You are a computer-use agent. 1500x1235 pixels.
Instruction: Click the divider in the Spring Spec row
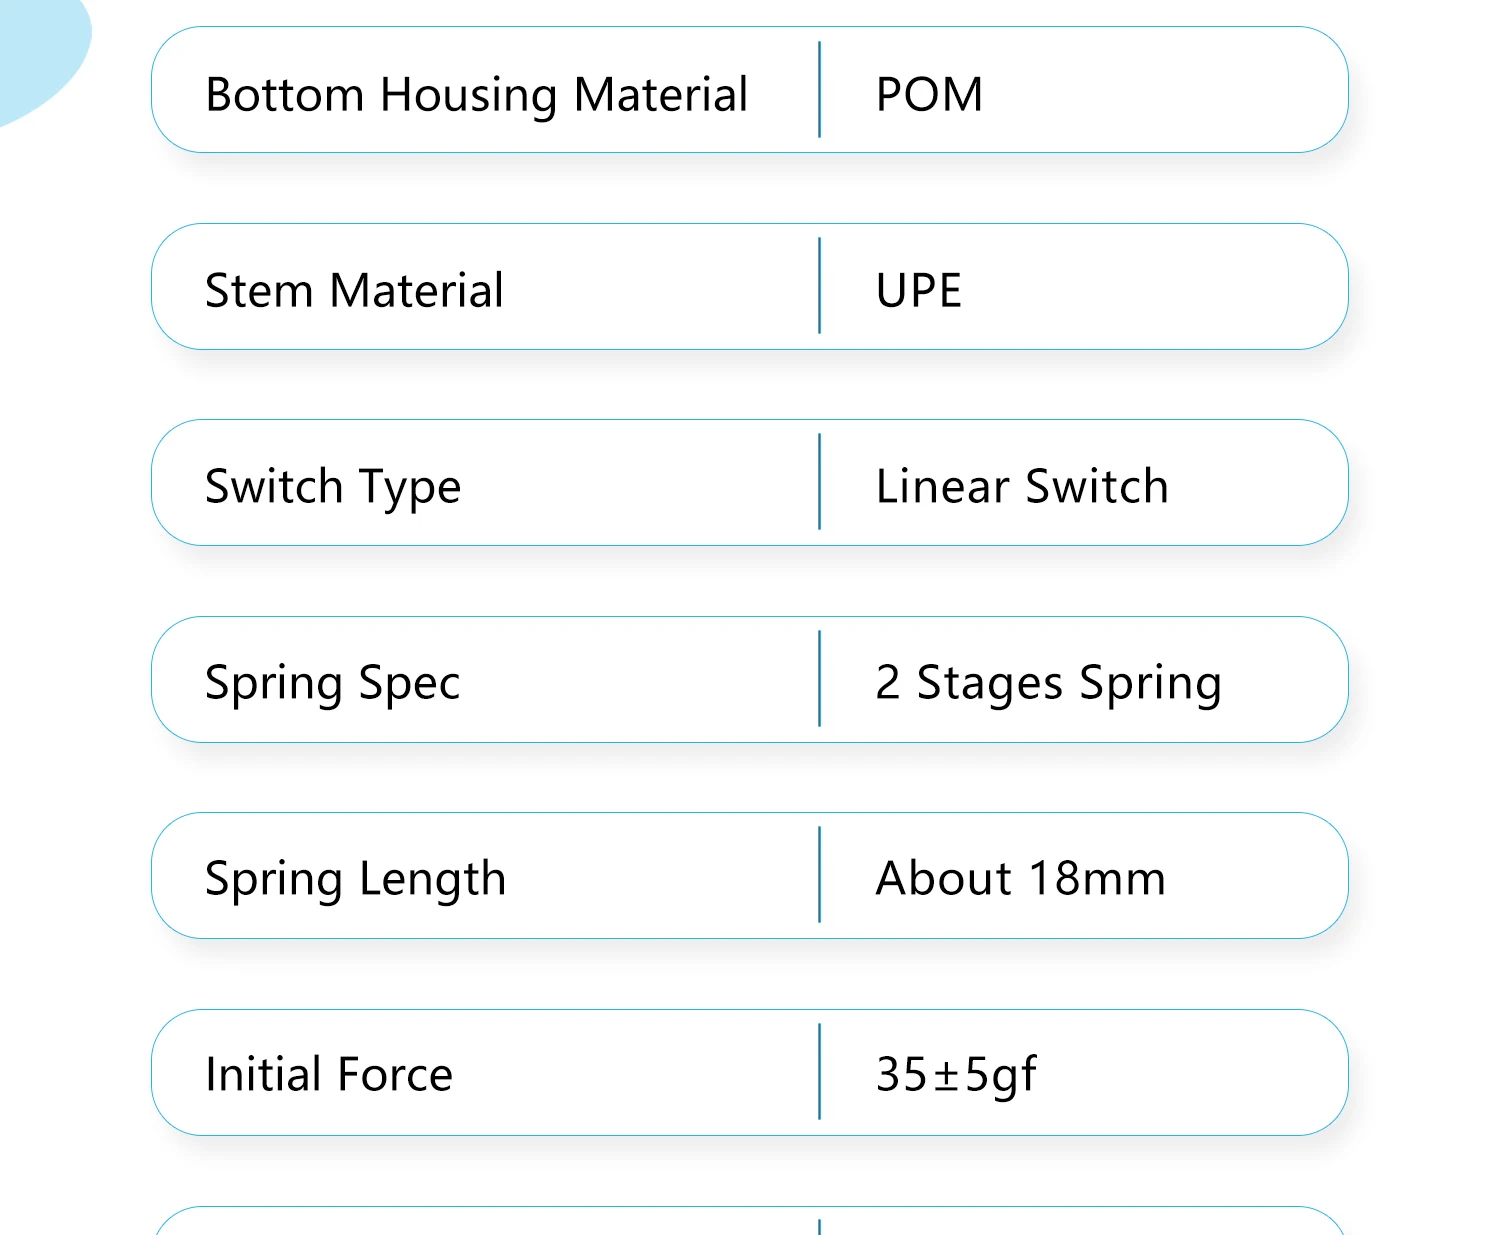[x=820, y=679]
